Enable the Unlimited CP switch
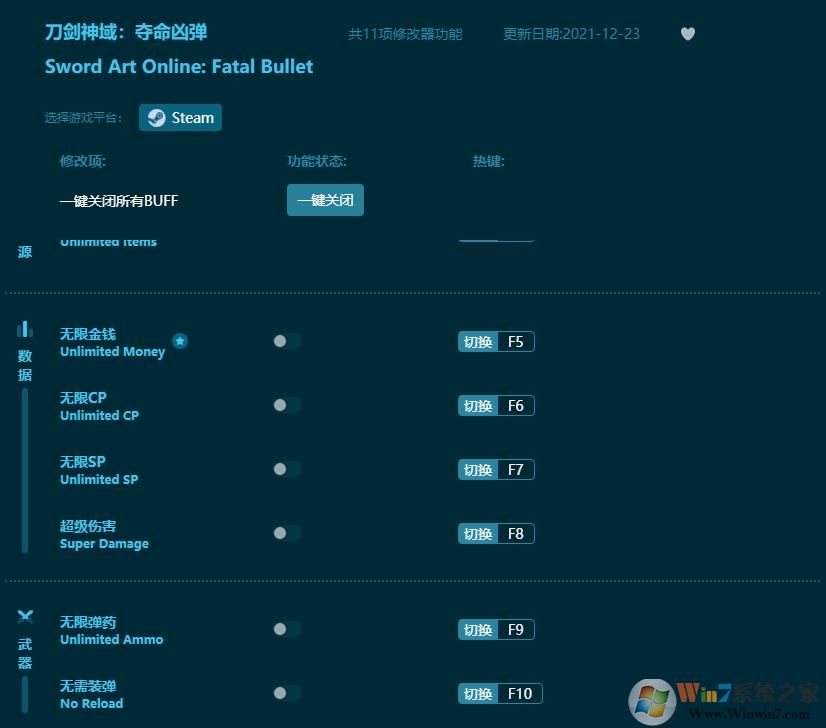The height and width of the screenshot is (728, 826). click(287, 405)
